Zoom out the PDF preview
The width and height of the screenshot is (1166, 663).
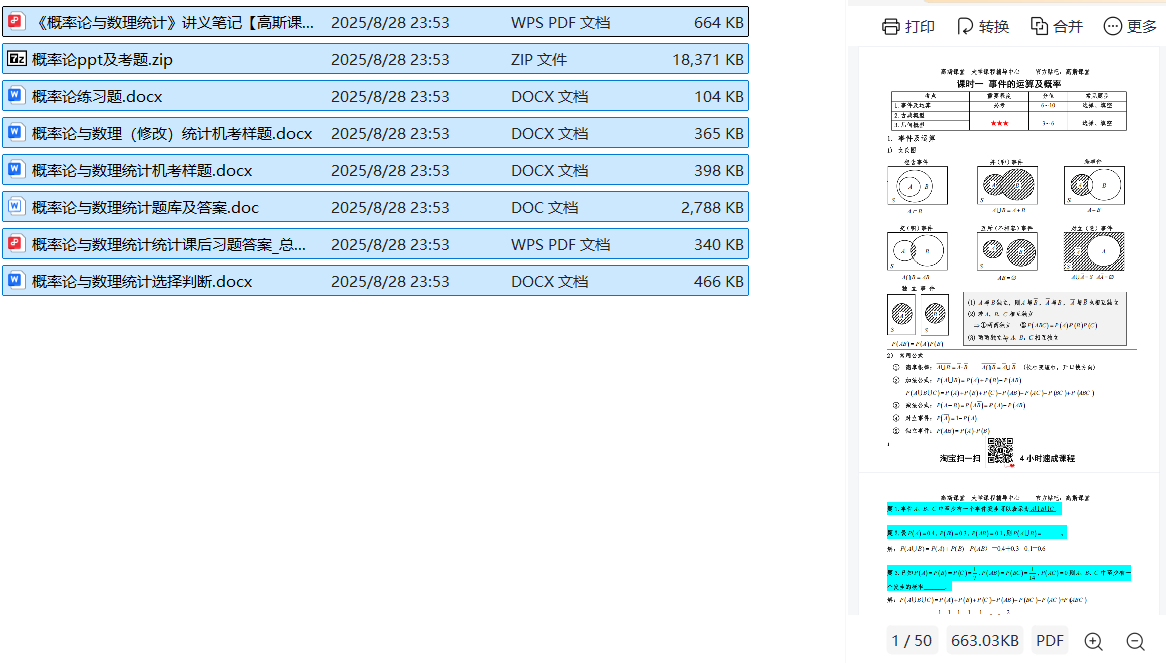(1135, 641)
